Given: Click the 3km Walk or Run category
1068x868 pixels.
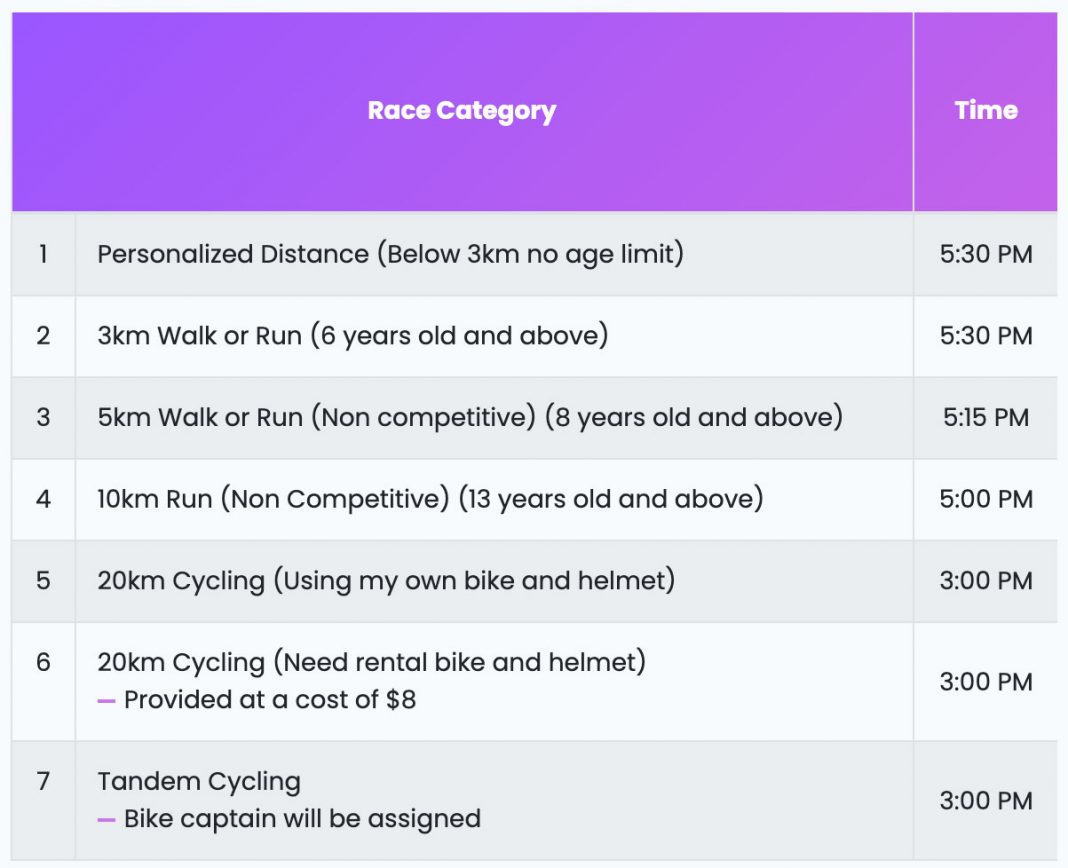Looking at the screenshot, I should tap(352, 335).
